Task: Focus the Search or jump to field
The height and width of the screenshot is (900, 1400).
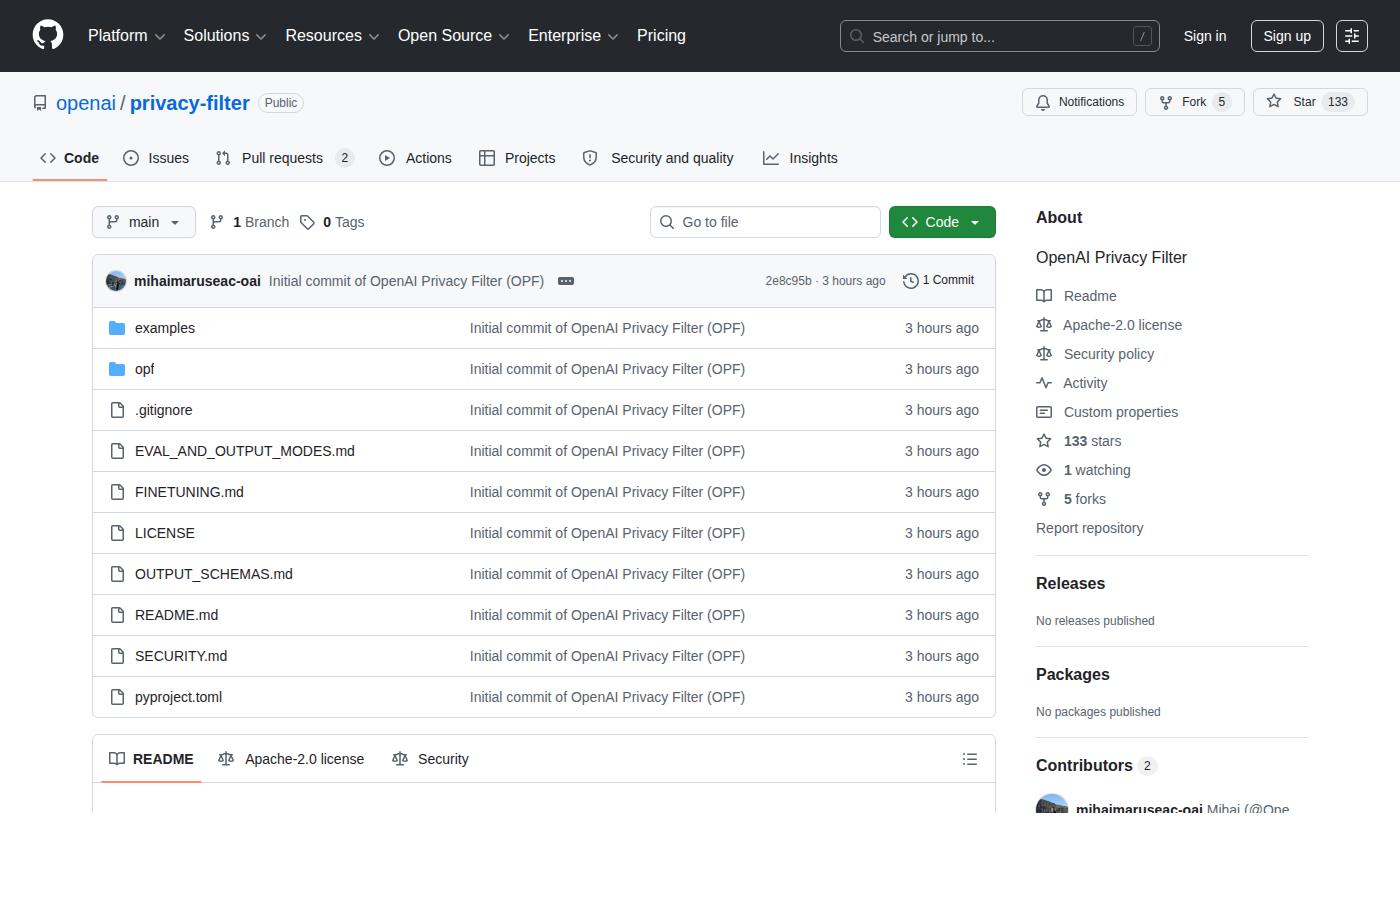Action: 1000,36
